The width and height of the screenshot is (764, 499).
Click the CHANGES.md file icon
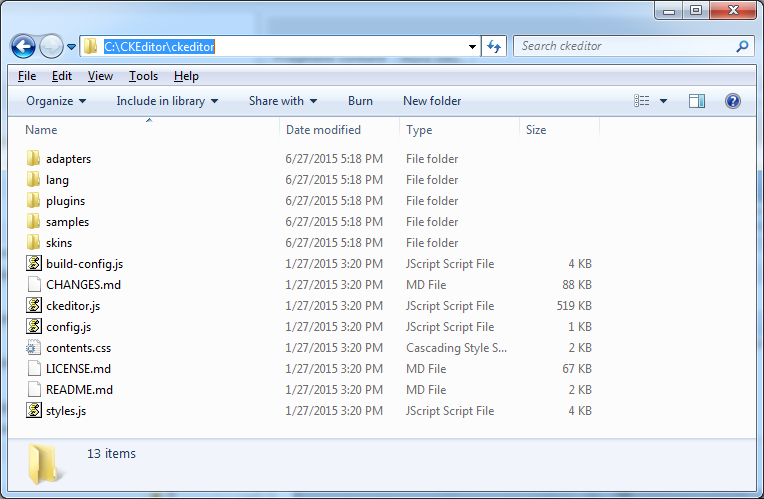[34, 284]
